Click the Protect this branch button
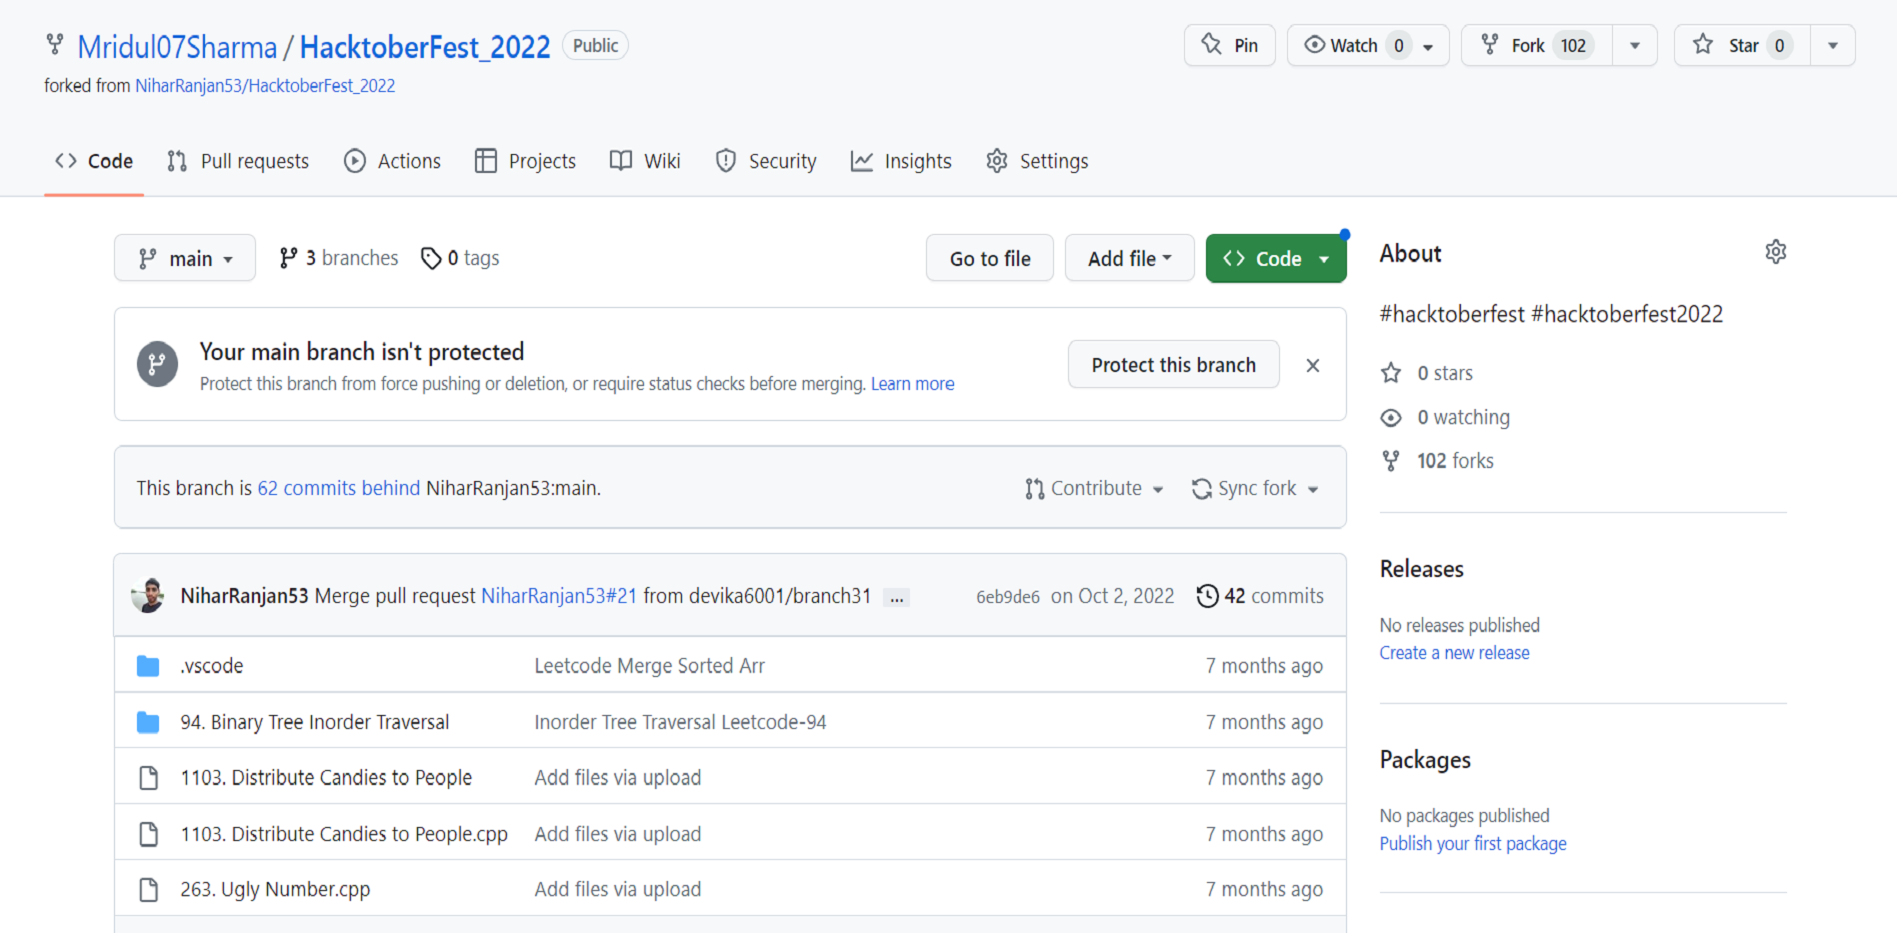The image size is (1897, 933). [1174, 365]
